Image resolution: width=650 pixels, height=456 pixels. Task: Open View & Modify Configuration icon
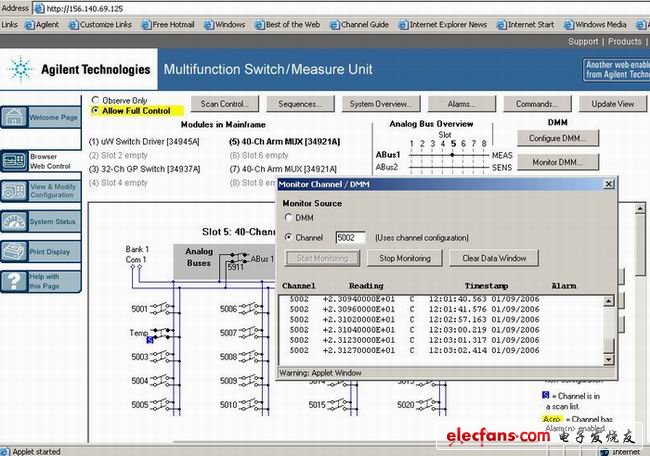coord(15,191)
